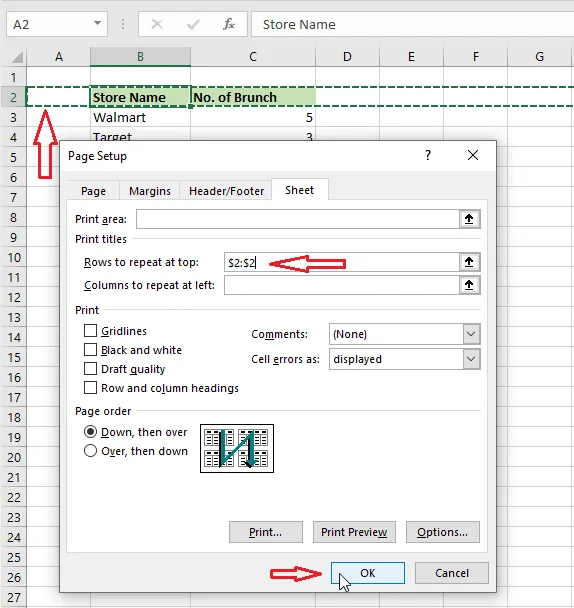Click the Store Name cell
This screenshot has width=574, height=608.
click(140, 97)
